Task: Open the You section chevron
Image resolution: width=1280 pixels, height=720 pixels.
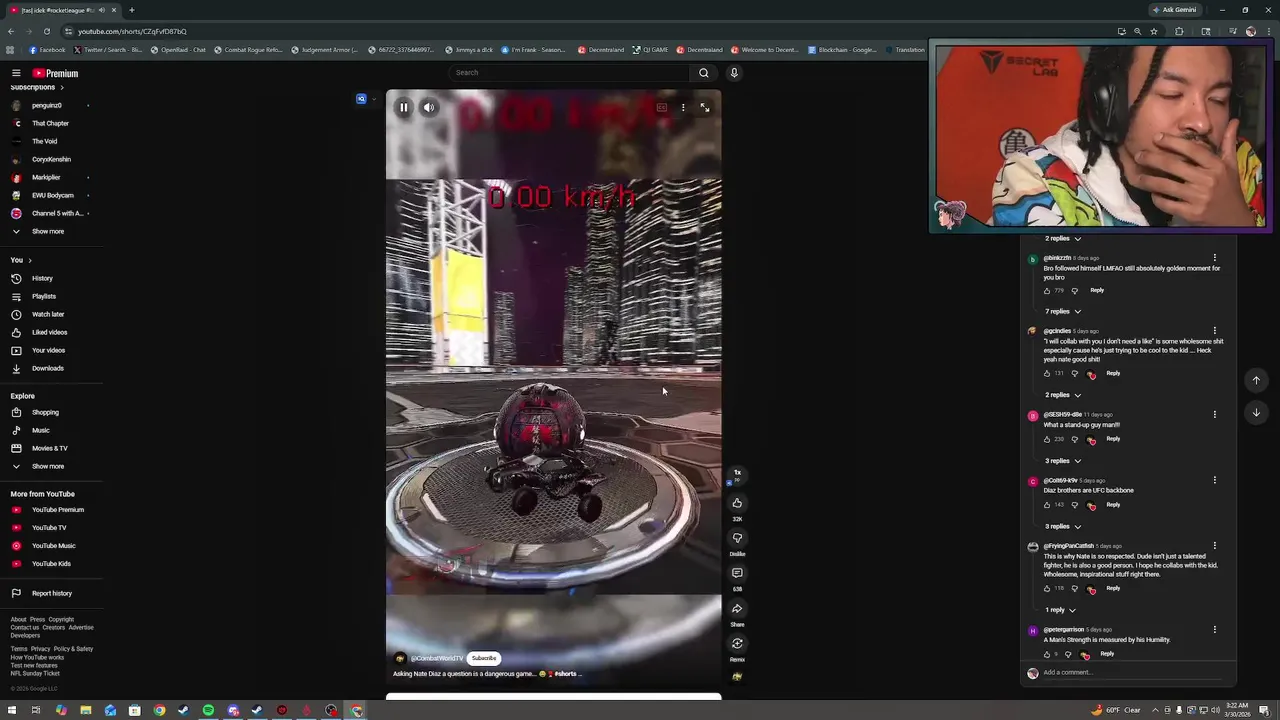Action: (x=29, y=260)
